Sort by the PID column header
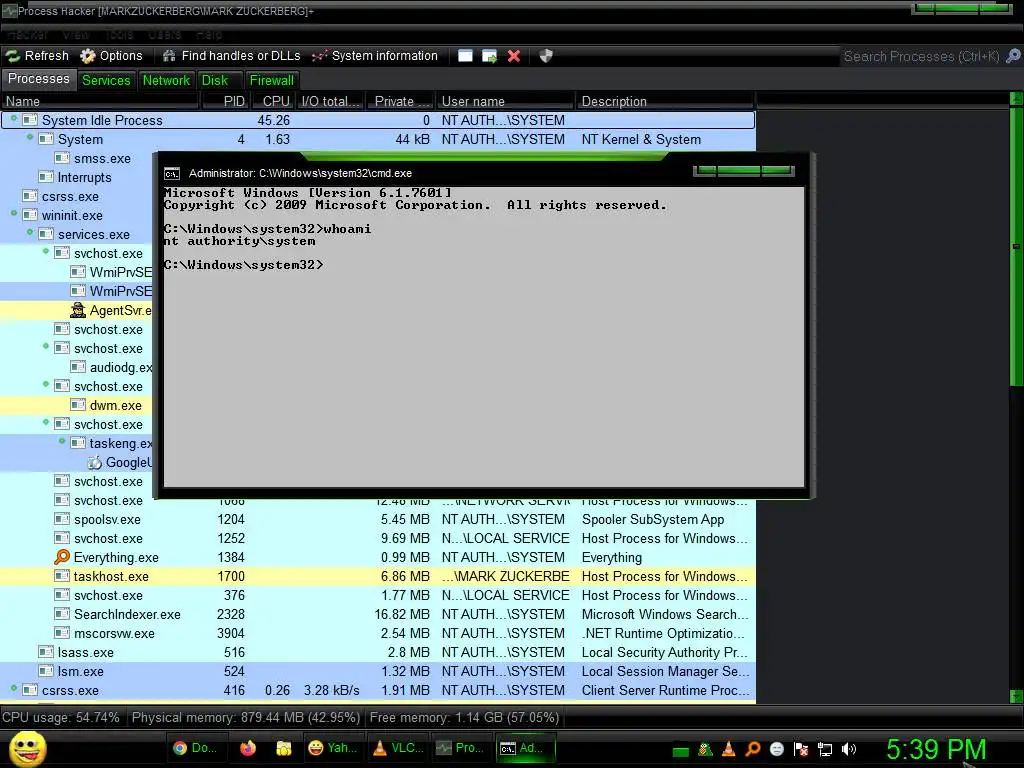Image resolution: width=1024 pixels, height=768 pixels. pos(225,101)
